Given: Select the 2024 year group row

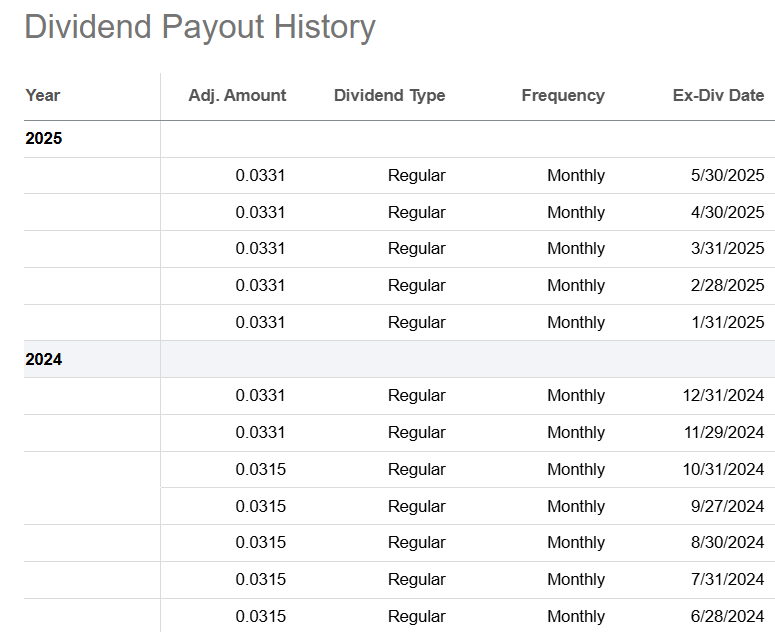Looking at the screenshot, I should coord(44,359).
